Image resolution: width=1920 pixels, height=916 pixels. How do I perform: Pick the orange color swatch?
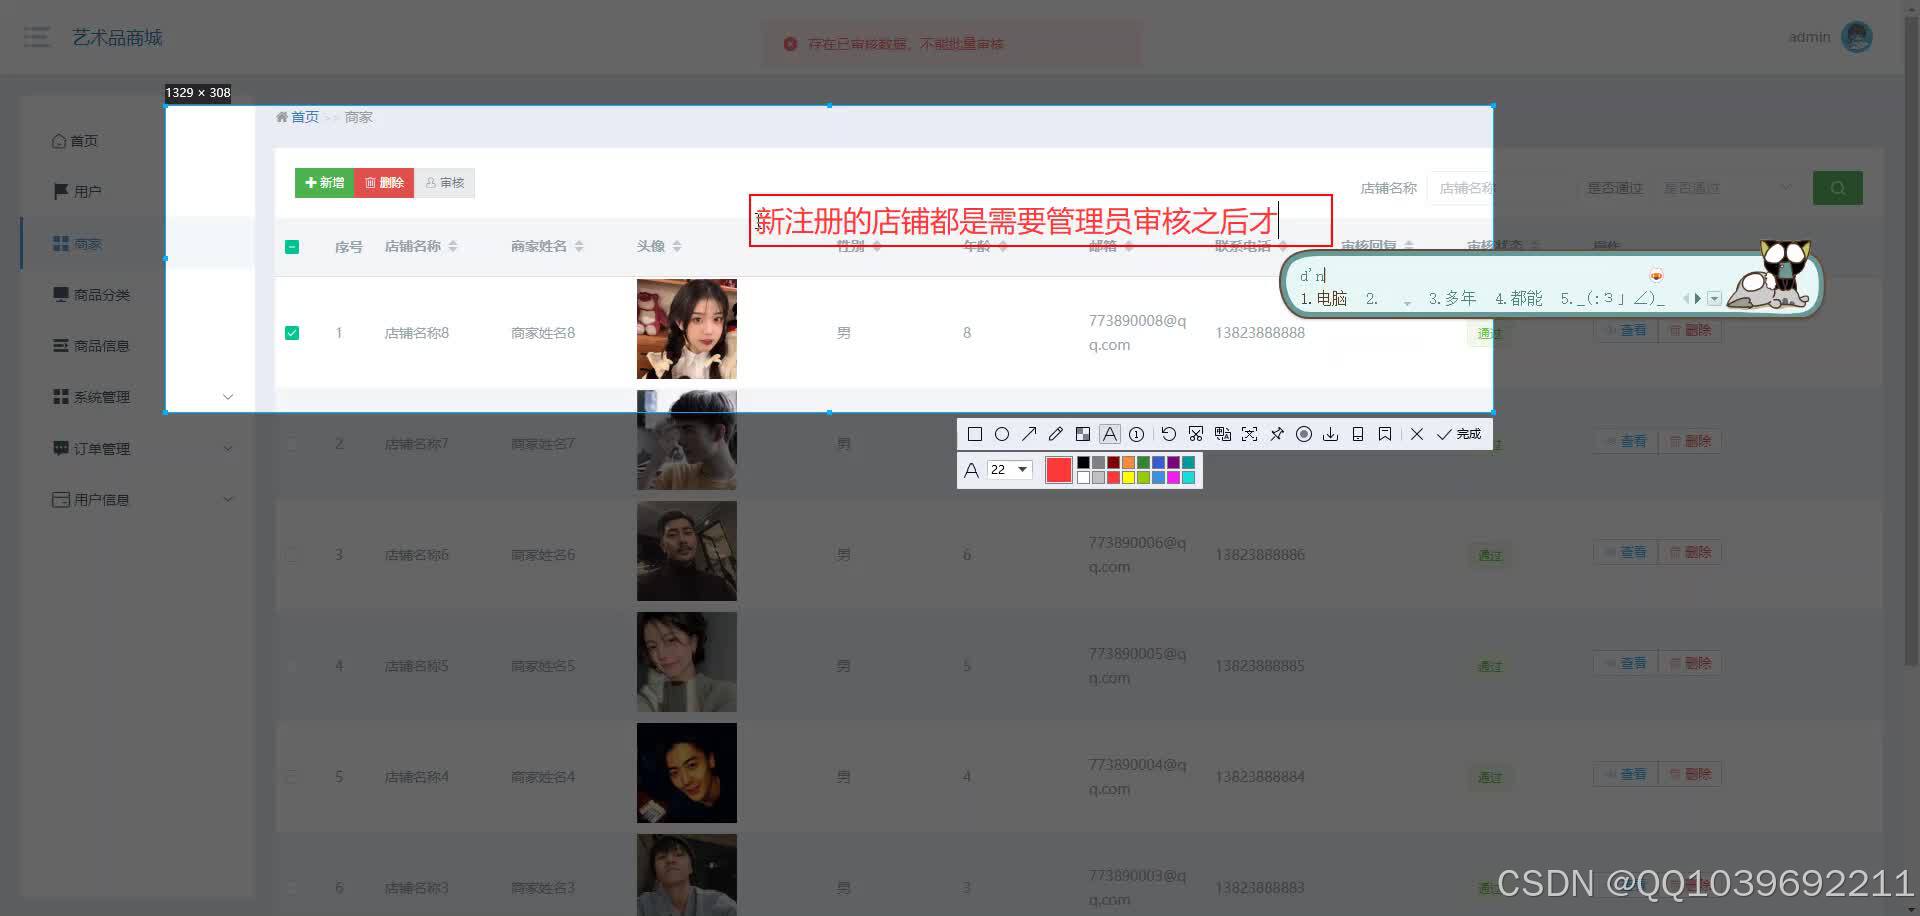(x=1128, y=462)
